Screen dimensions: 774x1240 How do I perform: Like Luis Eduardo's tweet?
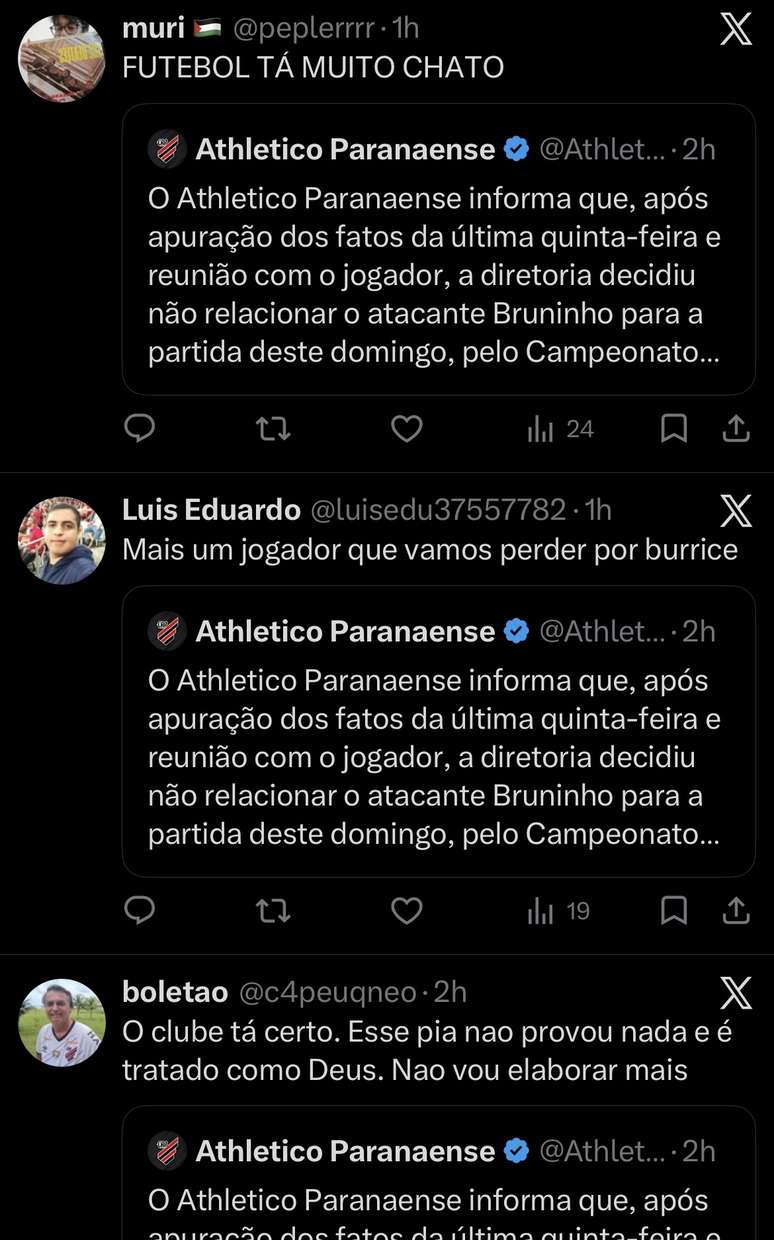406,911
